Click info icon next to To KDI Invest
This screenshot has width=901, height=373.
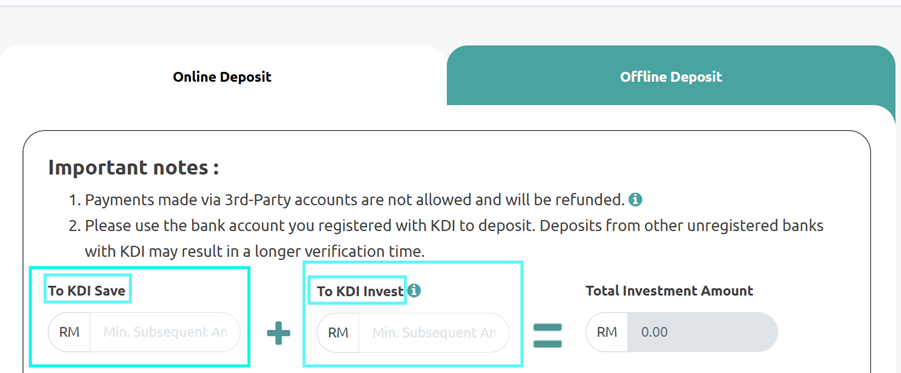pyautogui.click(x=414, y=291)
